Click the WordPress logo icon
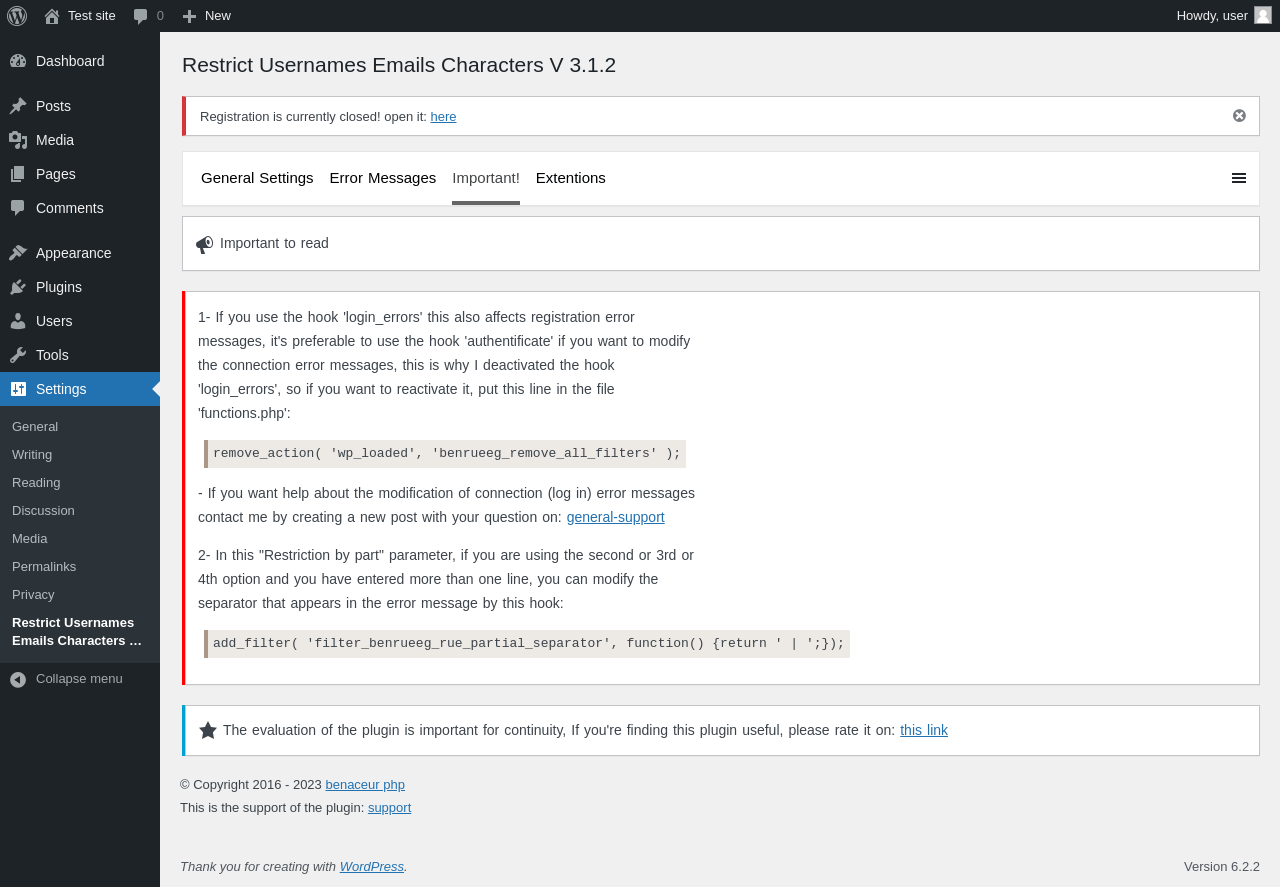 click(17, 16)
